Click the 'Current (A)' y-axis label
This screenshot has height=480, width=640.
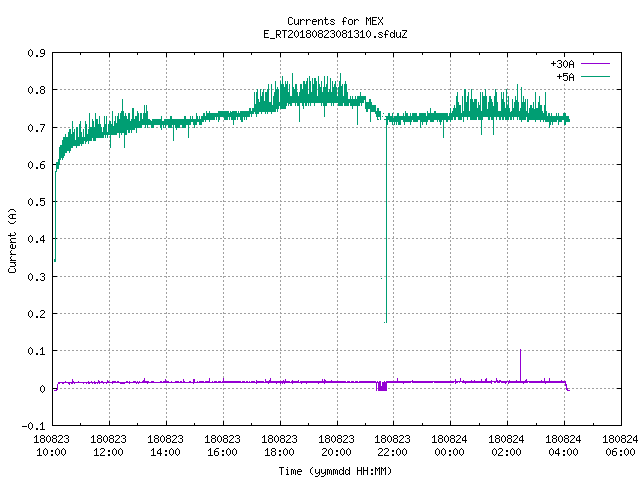click(12, 240)
